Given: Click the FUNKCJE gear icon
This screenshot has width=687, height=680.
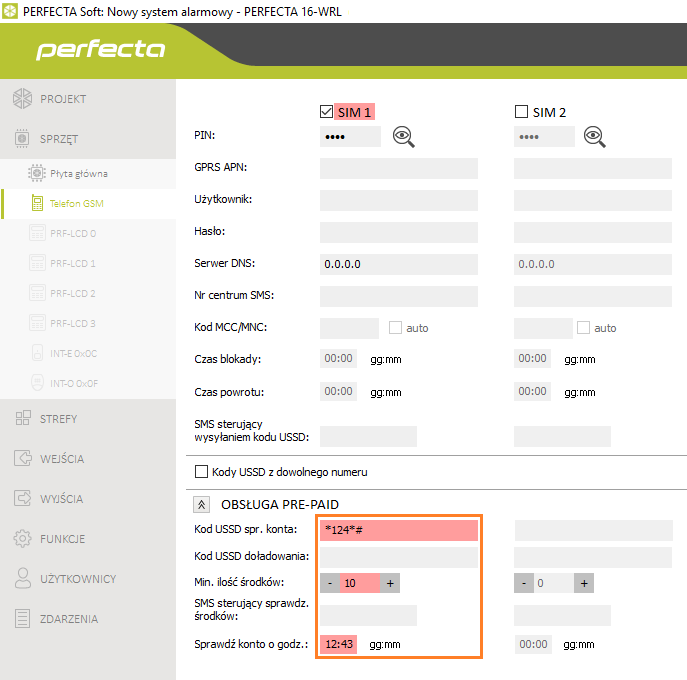Looking at the screenshot, I should click(x=22, y=538).
